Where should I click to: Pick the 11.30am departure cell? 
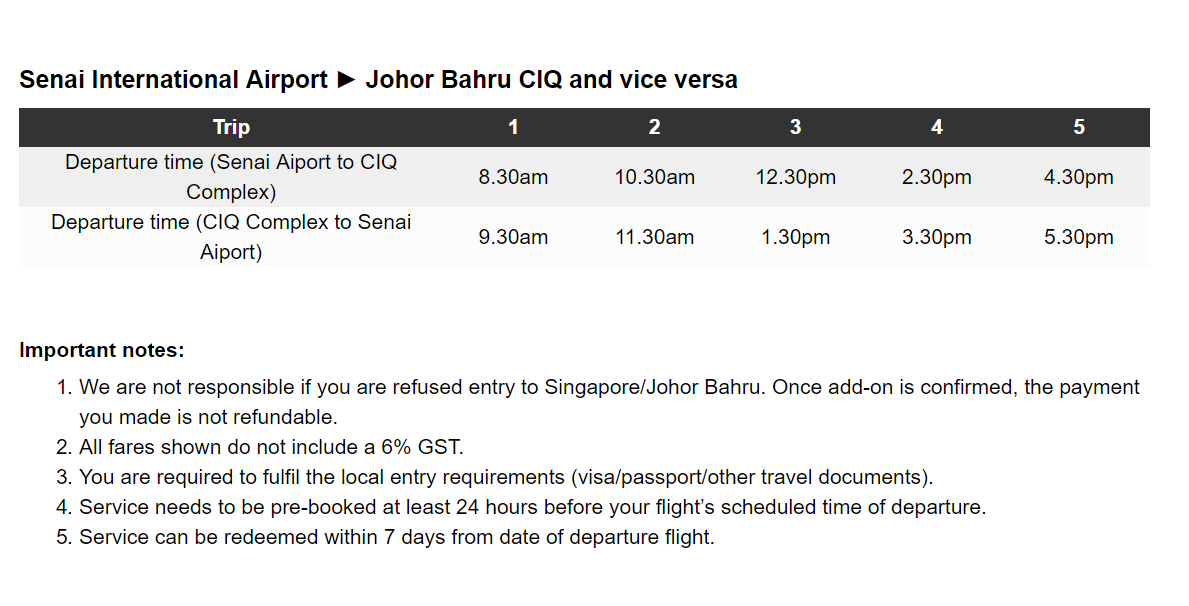click(x=654, y=237)
